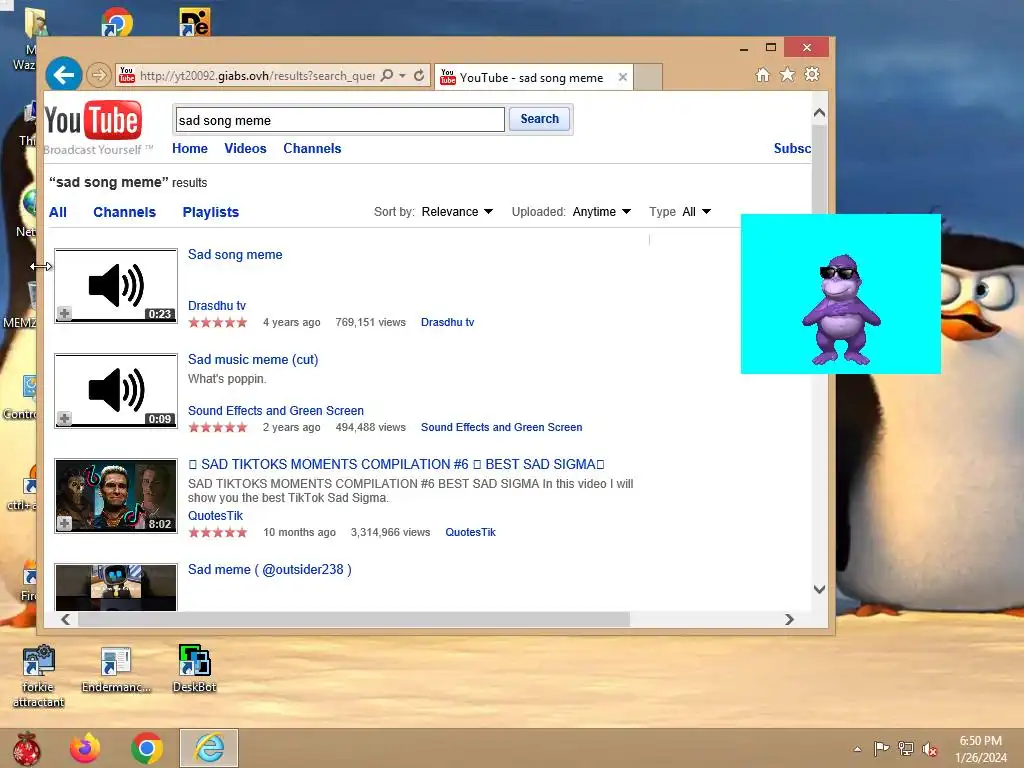Viewport: 1024px width, 768px height.
Task: Open SAD TIKTOKS MOMENTS COMPILATION #6 title
Action: point(396,464)
